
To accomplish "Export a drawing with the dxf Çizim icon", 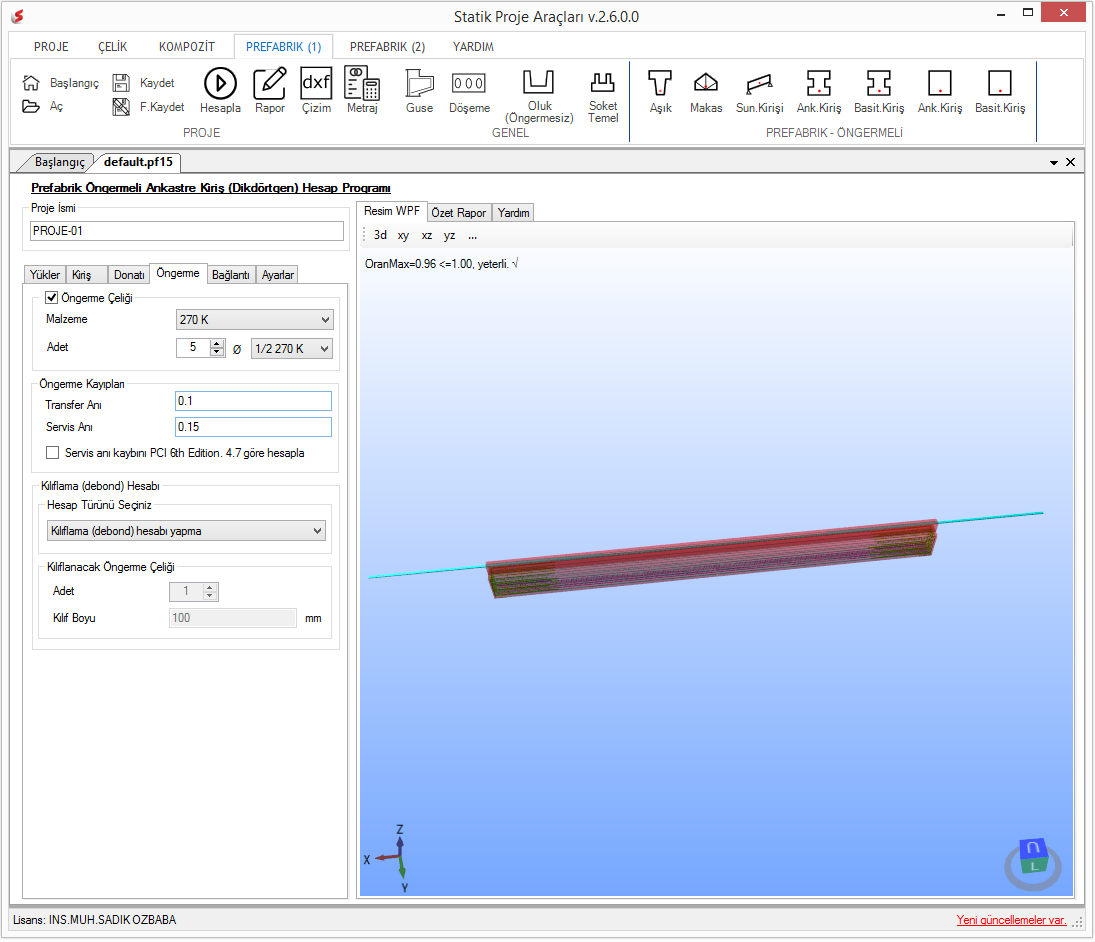I will [316, 83].
